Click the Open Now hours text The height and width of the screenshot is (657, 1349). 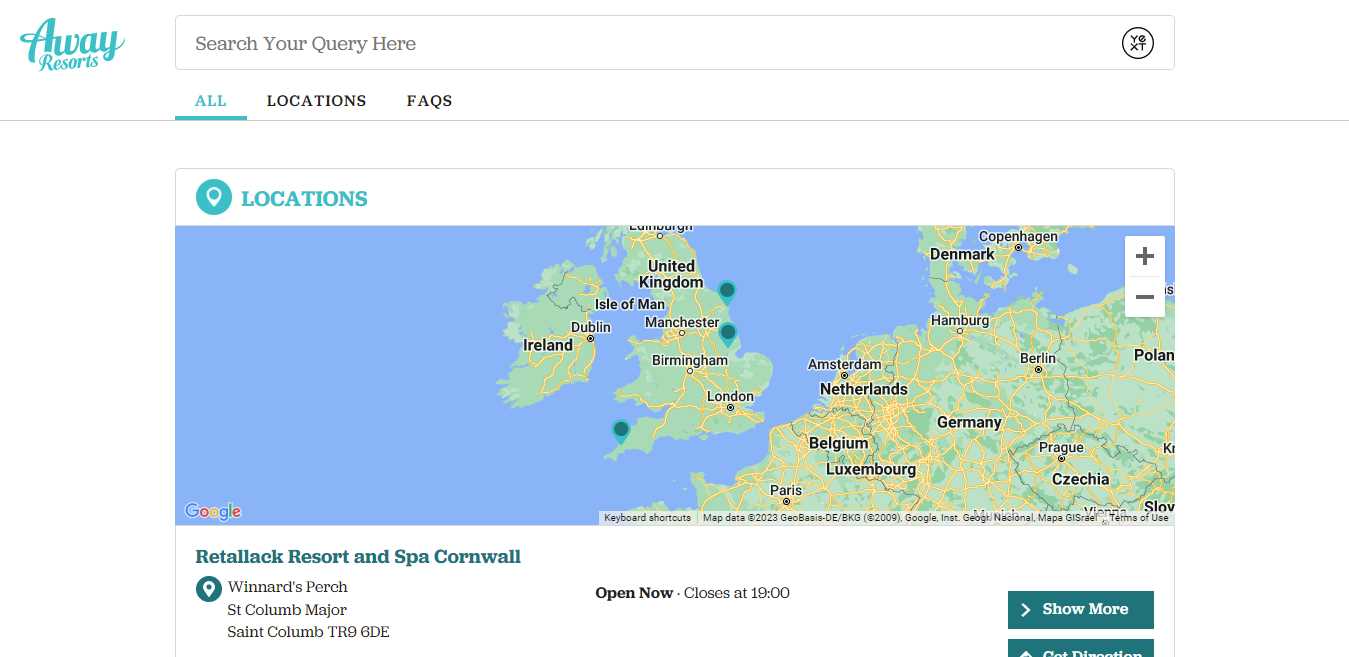pos(692,593)
